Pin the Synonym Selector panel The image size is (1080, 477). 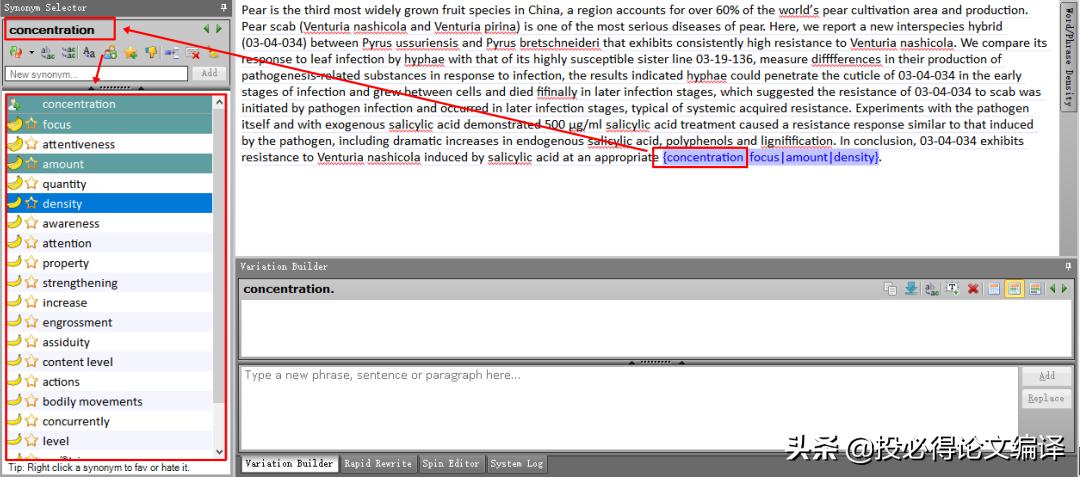[x=222, y=8]
